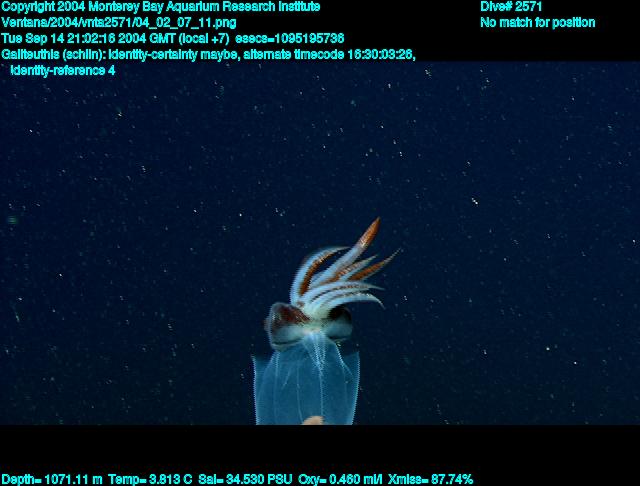
Task: Click the squid's dark eye head region
Action: click(309, 324)
